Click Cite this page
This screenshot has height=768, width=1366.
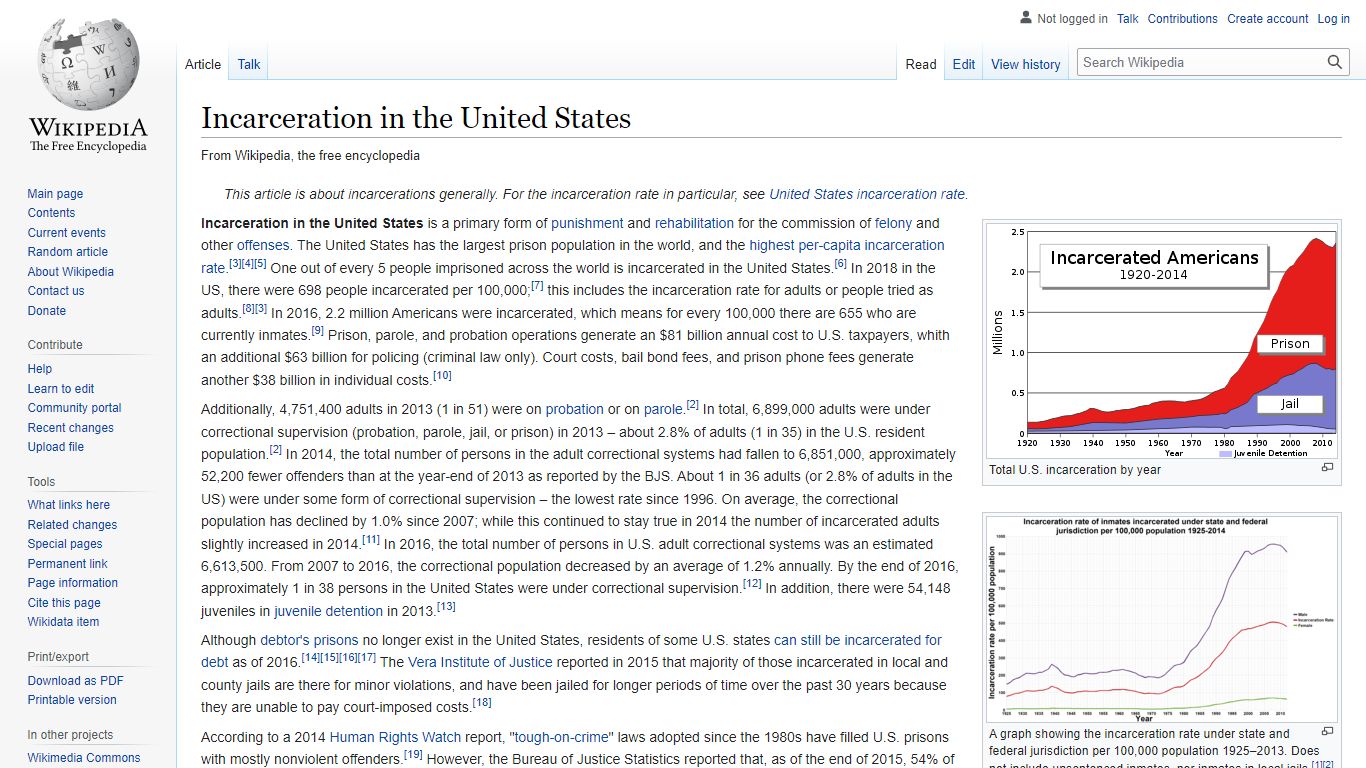tap(64, 603)
